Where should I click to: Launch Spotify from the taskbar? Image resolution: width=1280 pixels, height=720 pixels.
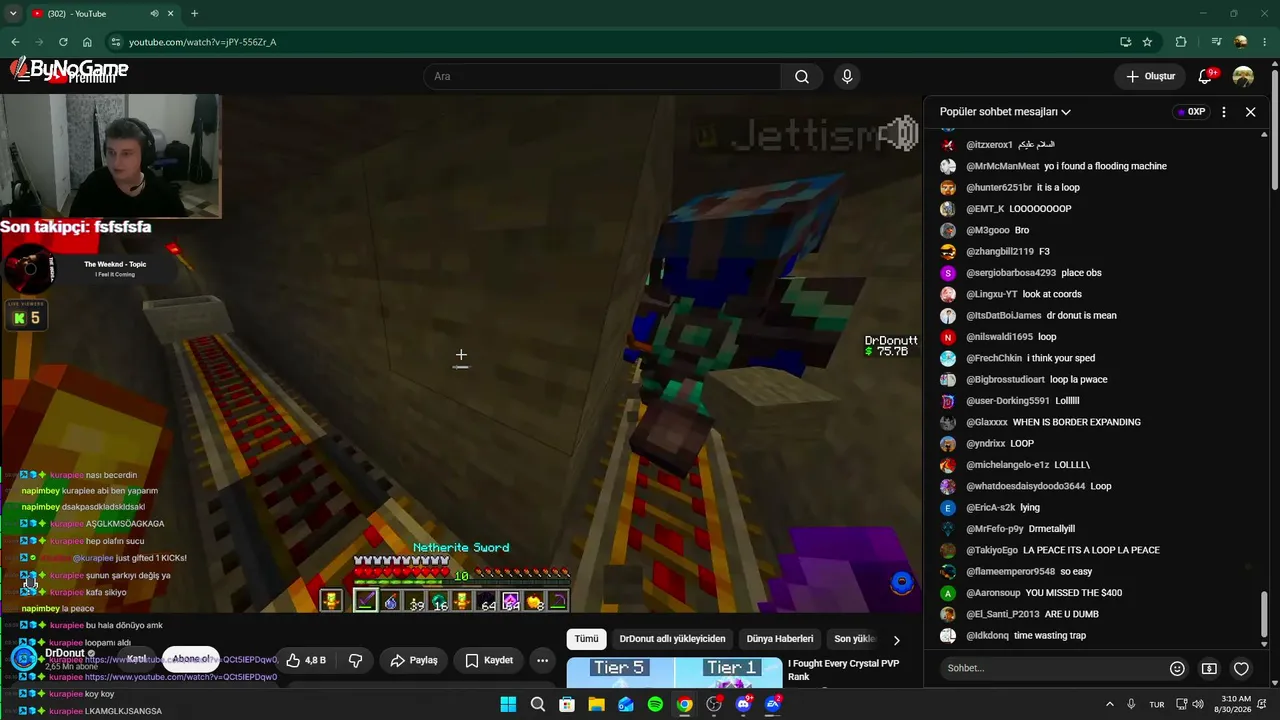pyautogui.click(x=655, y=704)
